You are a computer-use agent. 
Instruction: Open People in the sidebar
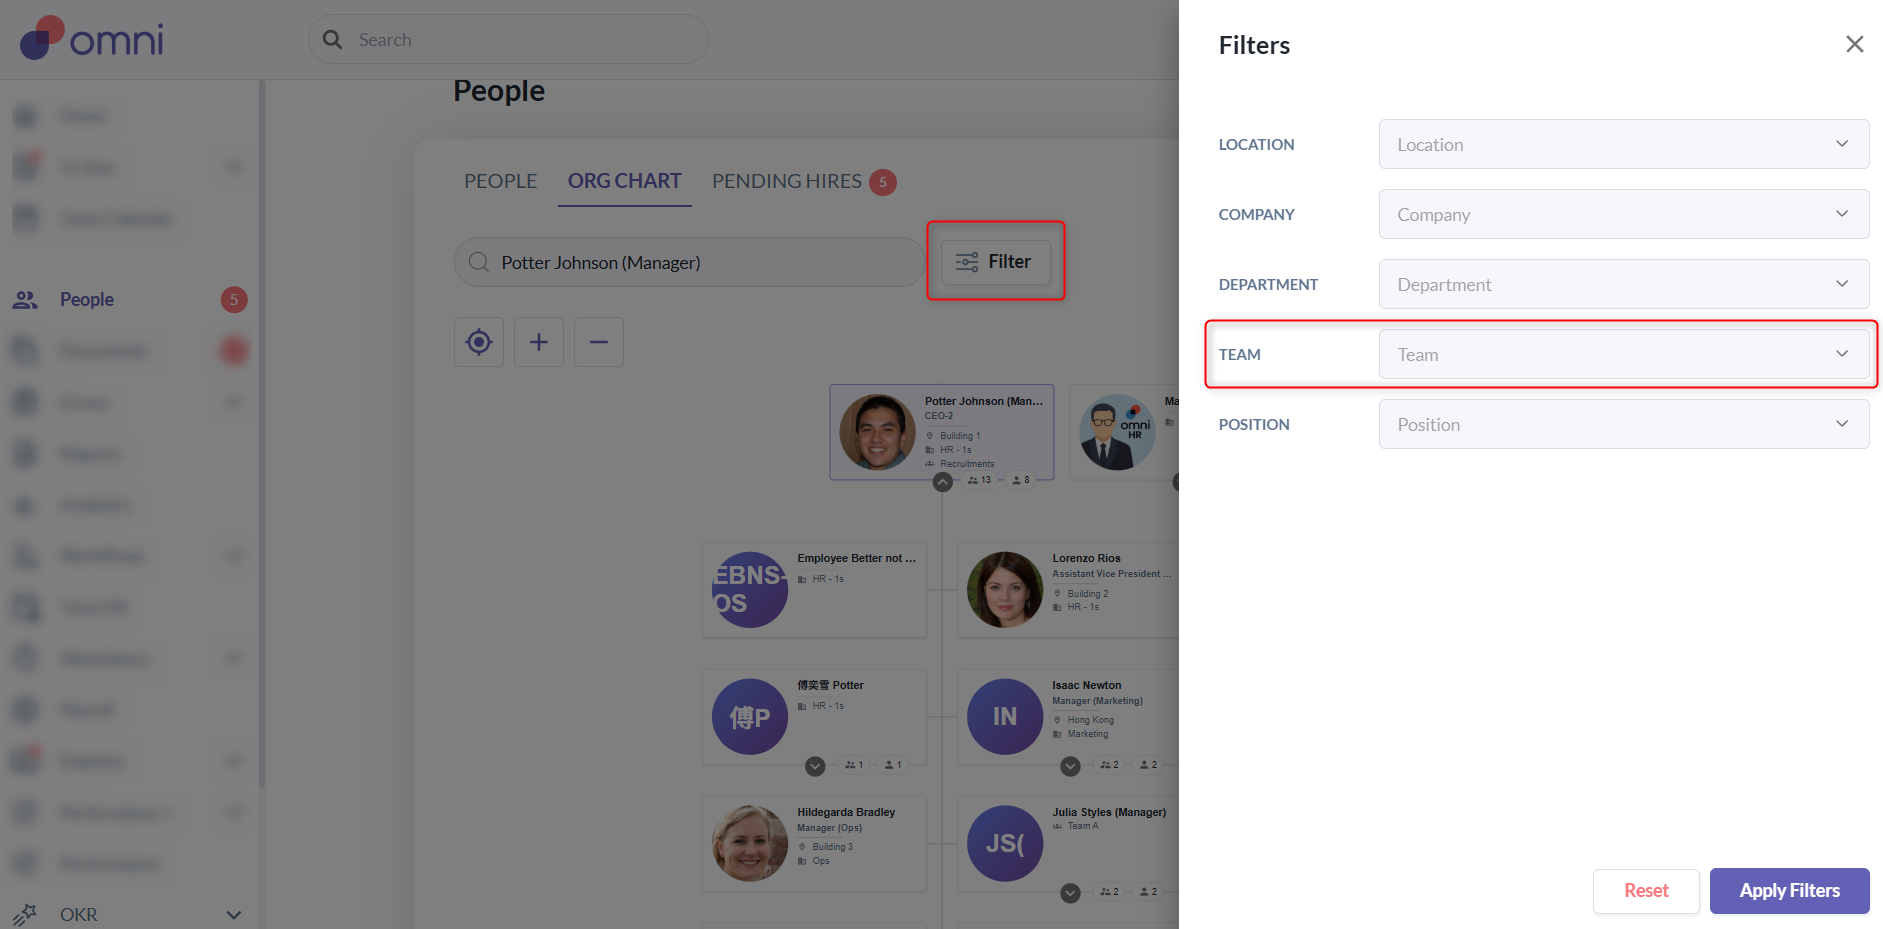point(87,300)
